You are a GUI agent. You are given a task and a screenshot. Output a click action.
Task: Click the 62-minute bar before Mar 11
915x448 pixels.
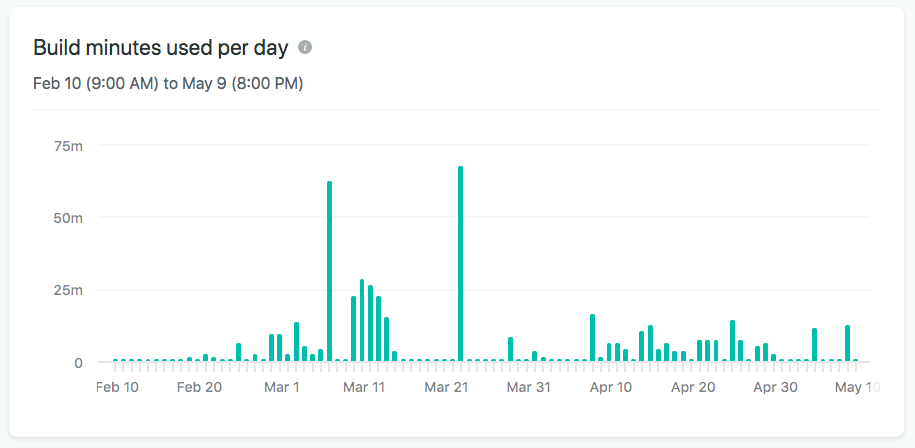tap(329, 271)
